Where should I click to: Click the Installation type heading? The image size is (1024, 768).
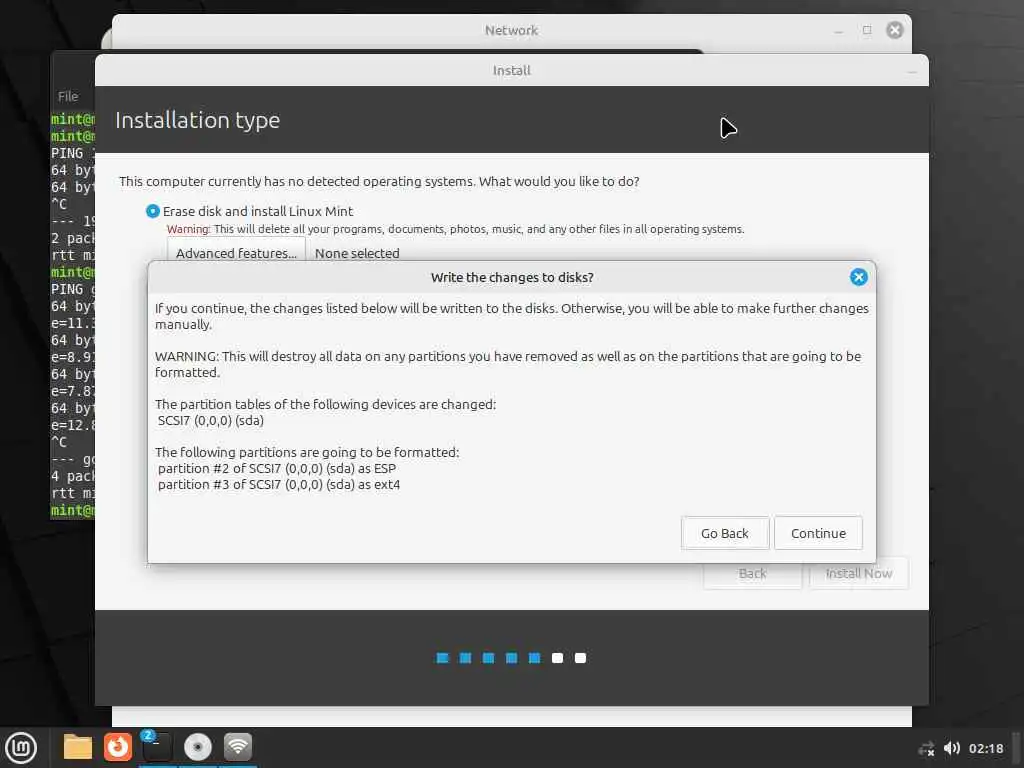pos(197,120)
